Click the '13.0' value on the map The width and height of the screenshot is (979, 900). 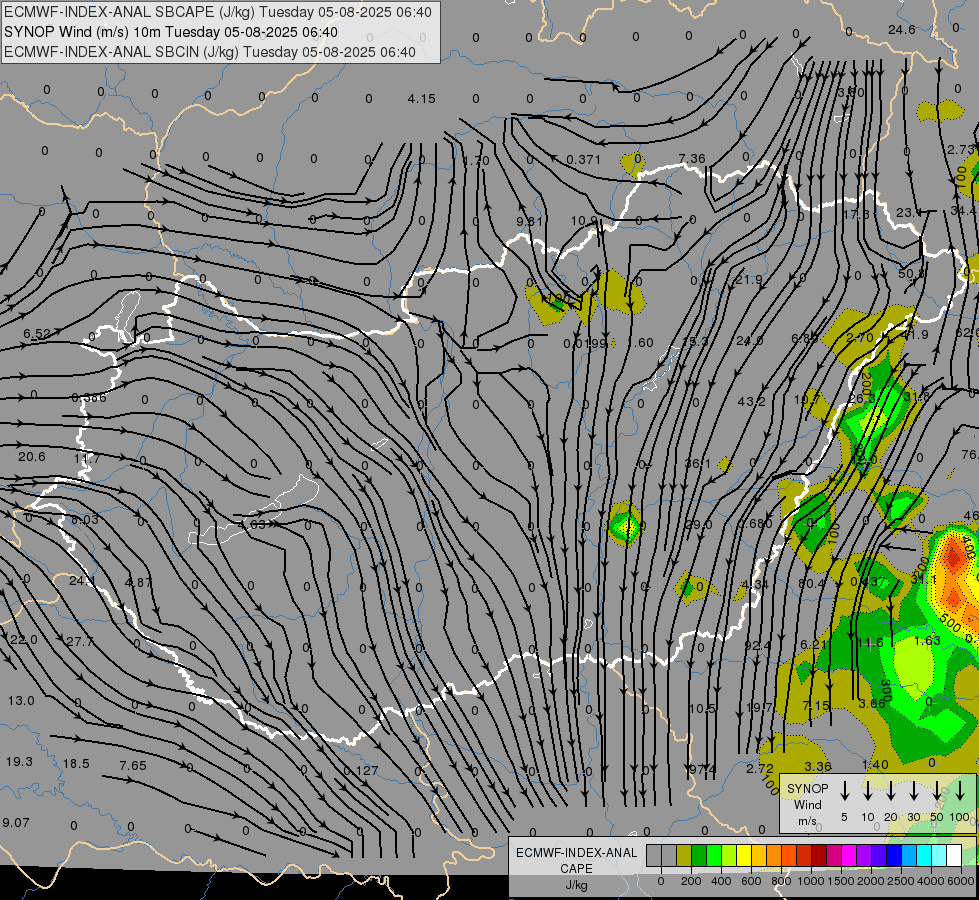(21, 700)
